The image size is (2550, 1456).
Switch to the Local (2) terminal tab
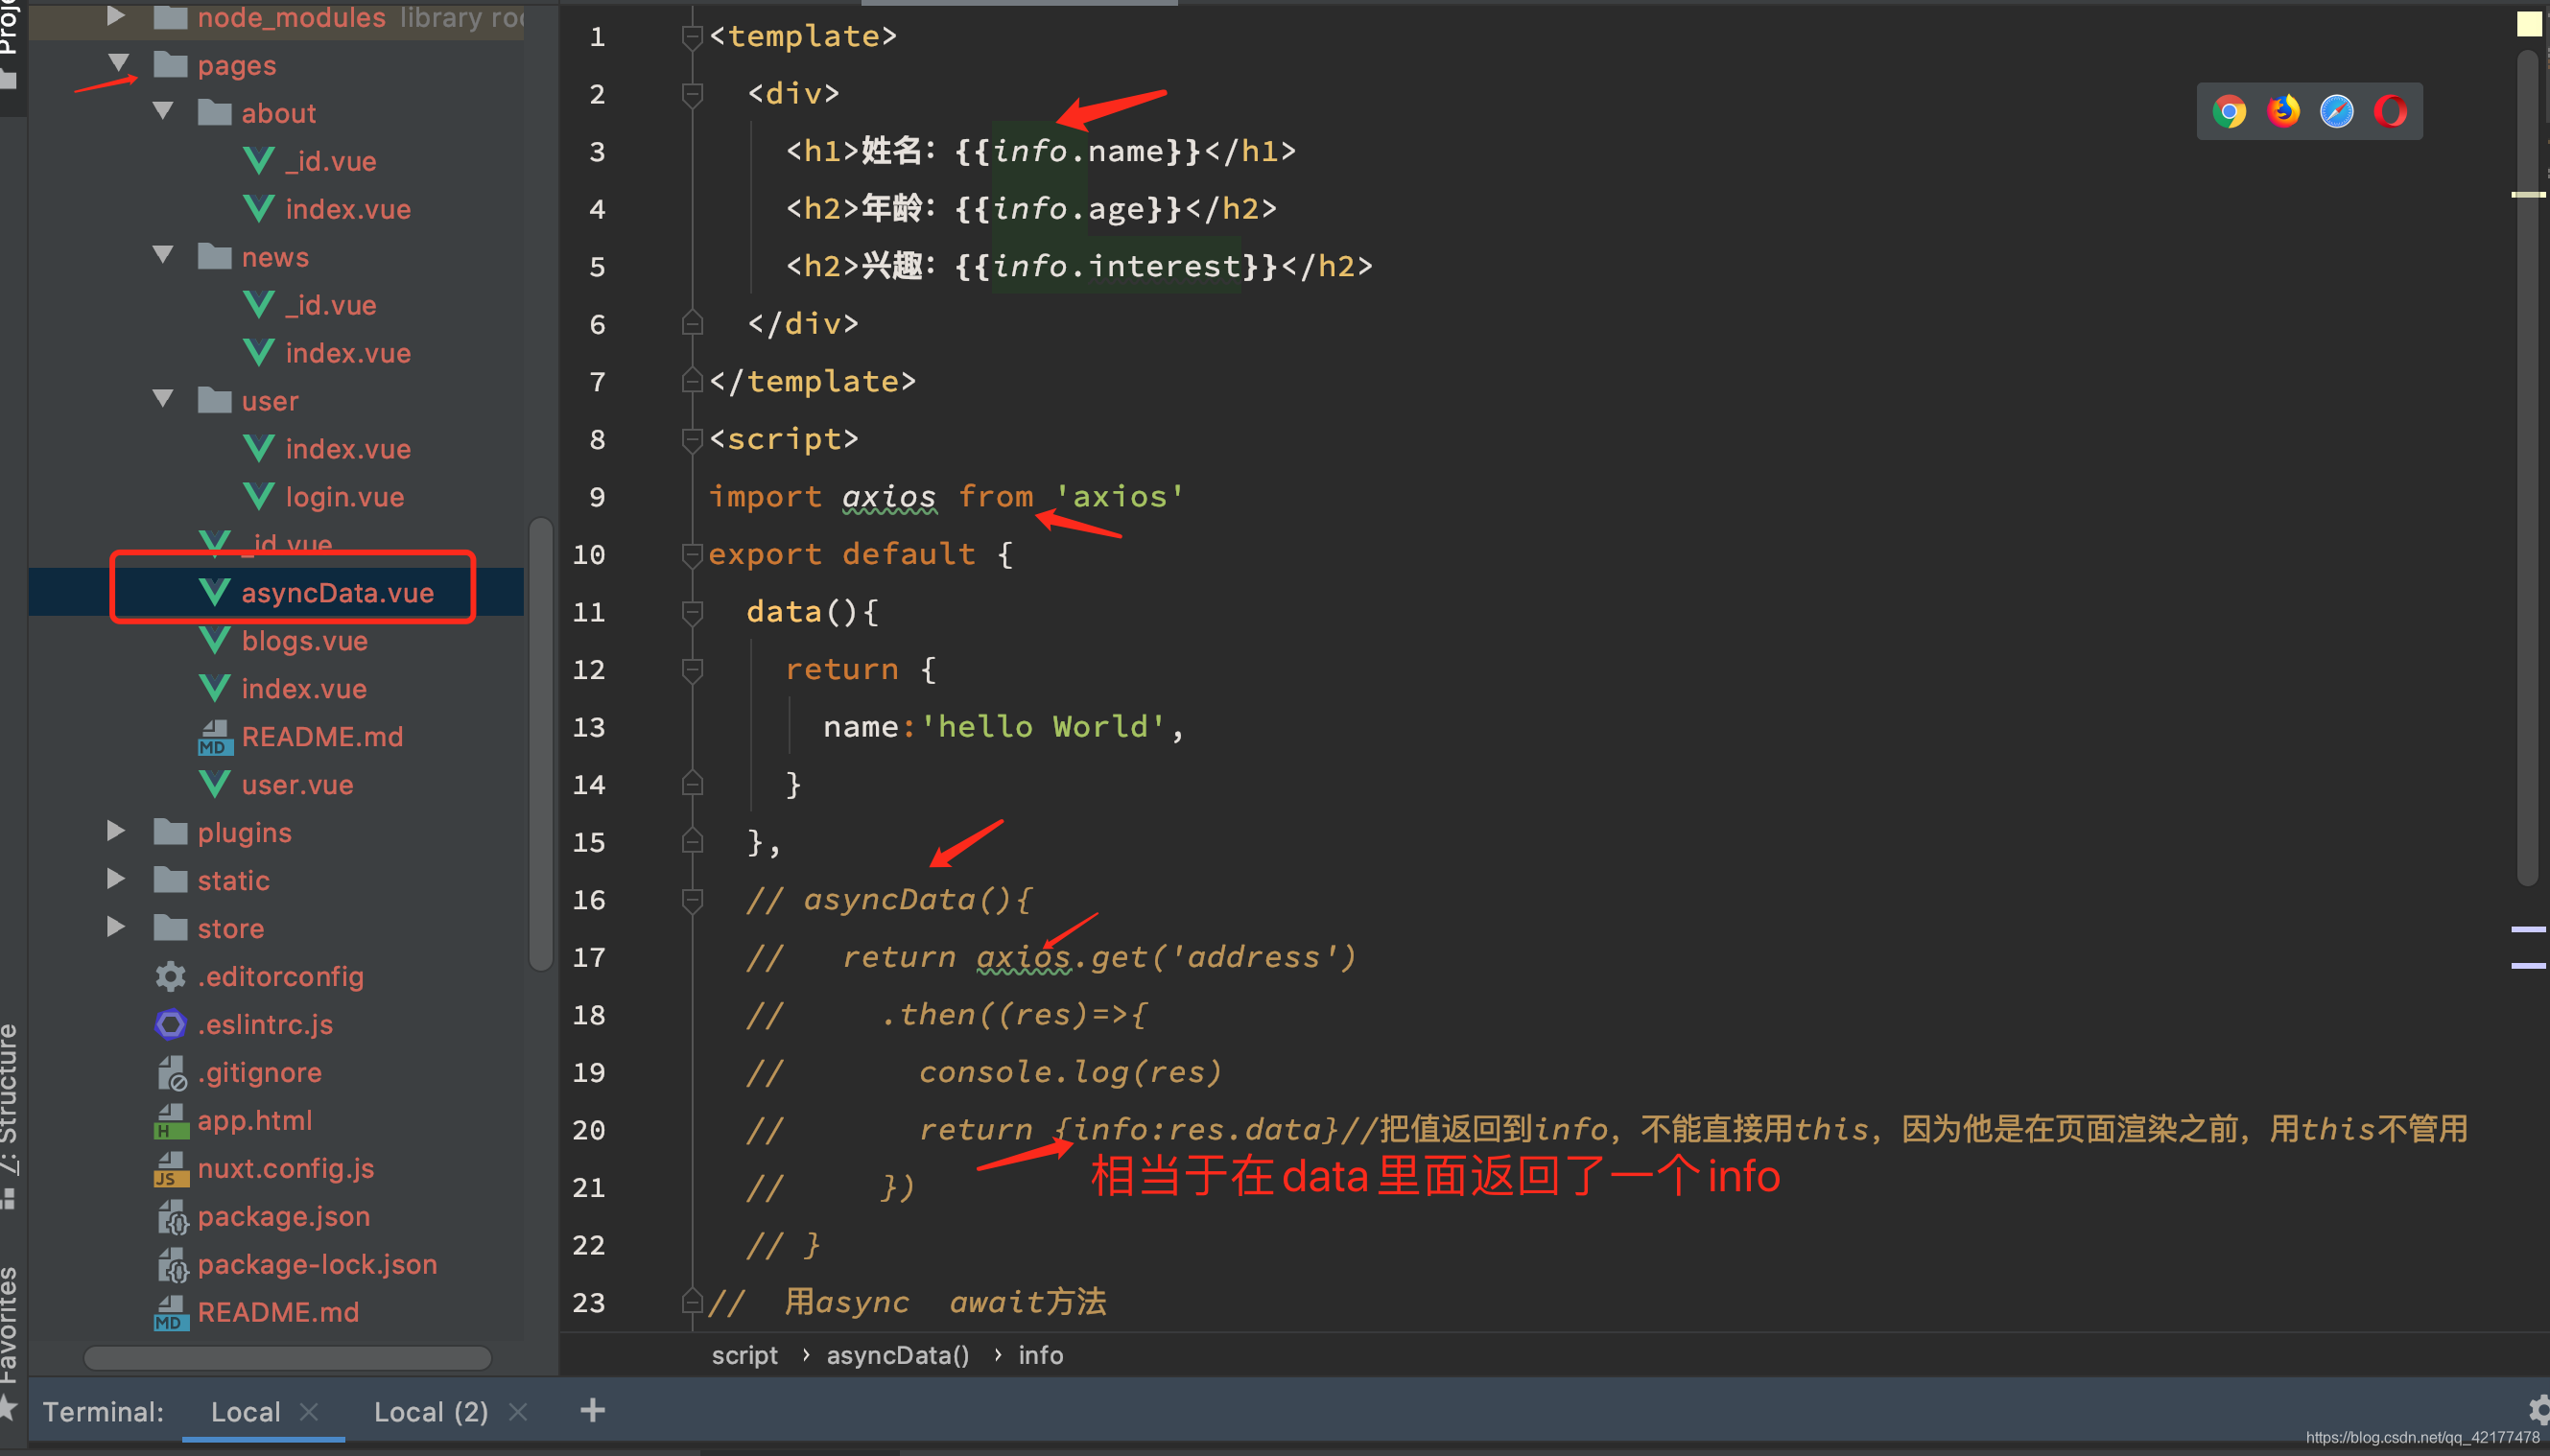pos(431,1411)
